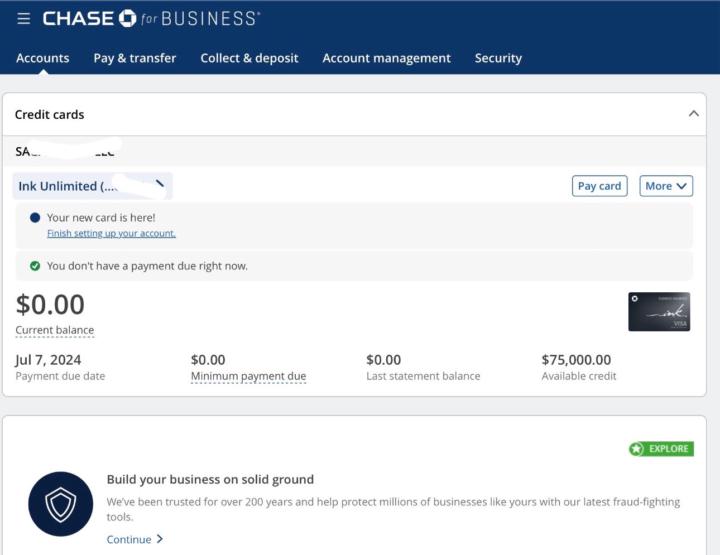Click Build your business on solid ground heading
Viewport: 720px width, 555px height.
pos(210,479)
